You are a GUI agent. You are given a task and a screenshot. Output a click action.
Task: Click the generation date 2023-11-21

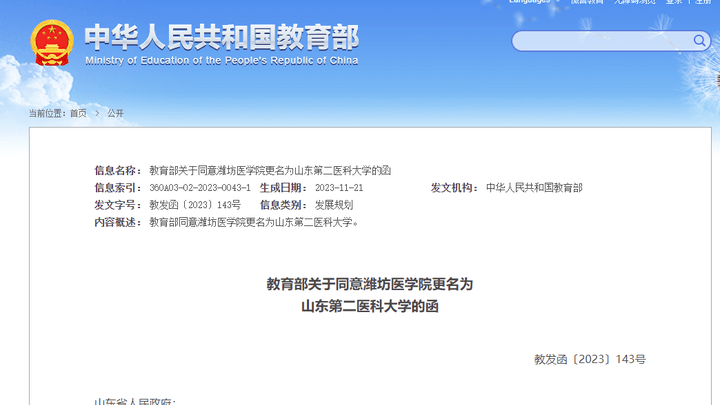(339, 188)
